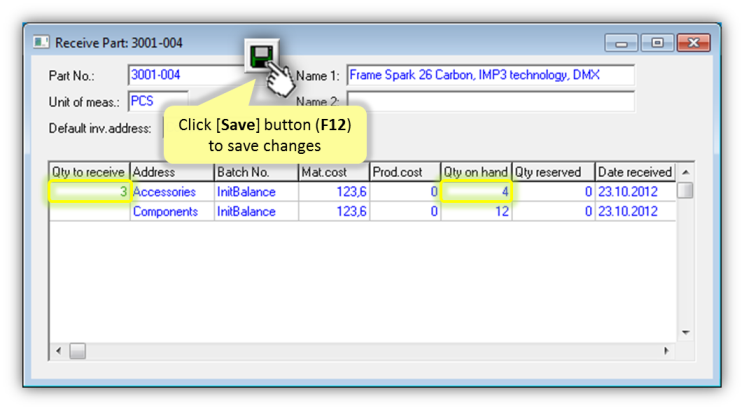The image size is (744, 410).
Task: Click Prod.cost 0 in Accessories row
Action: 405,192
